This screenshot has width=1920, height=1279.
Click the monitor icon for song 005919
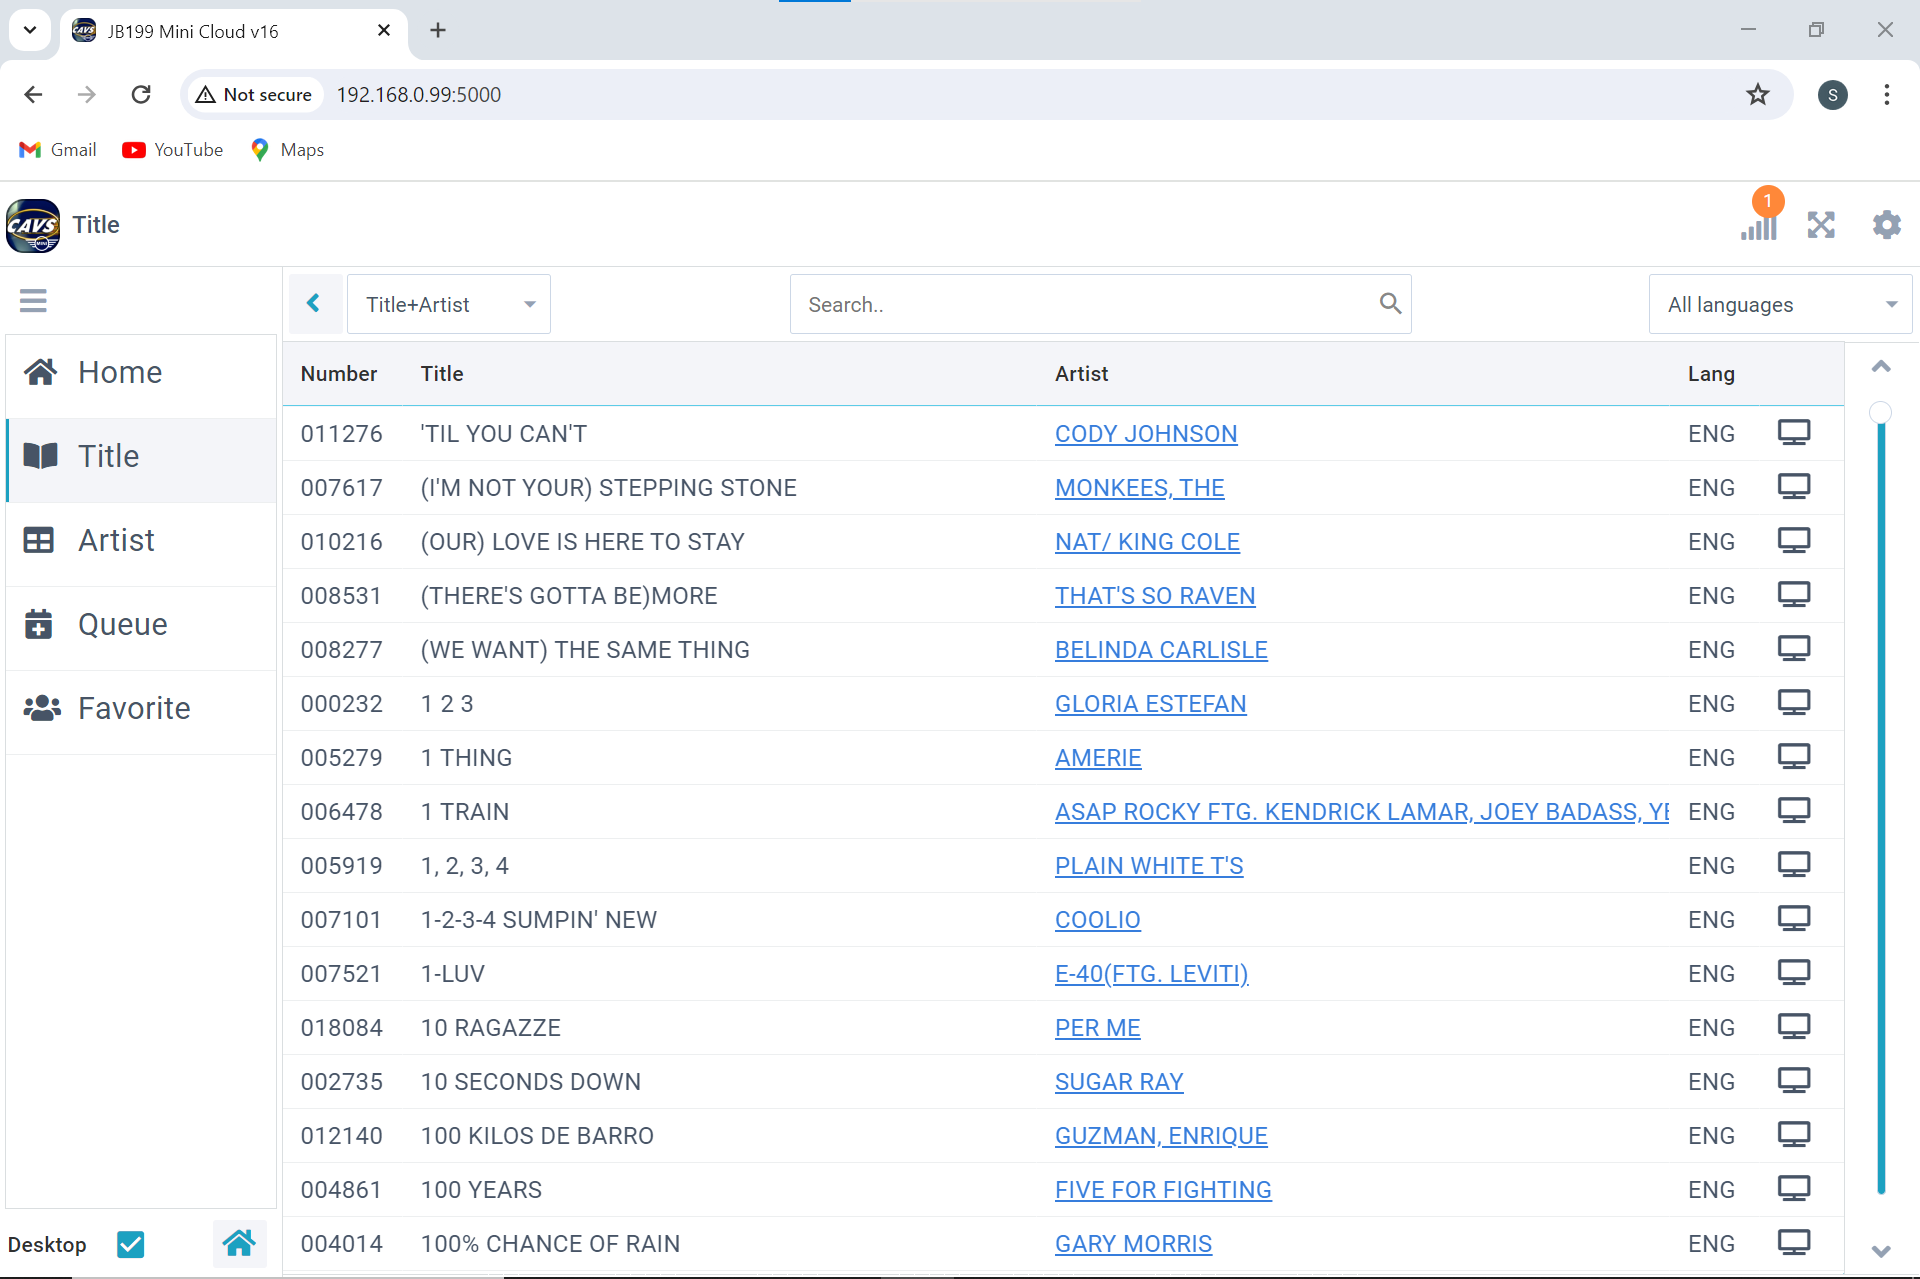coord(1793,865)
